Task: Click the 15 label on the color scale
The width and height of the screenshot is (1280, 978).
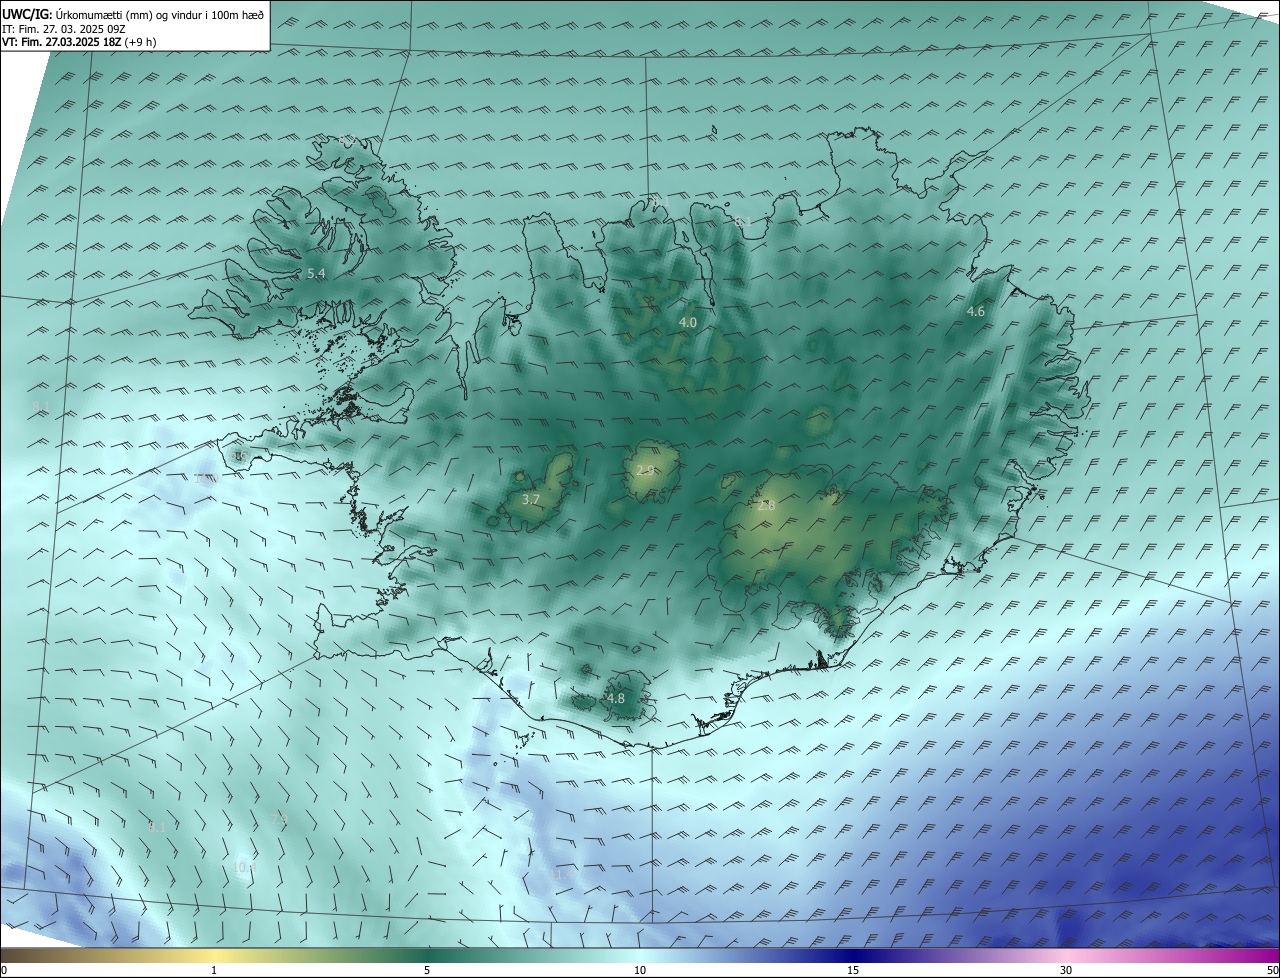Action: [x=853, y=970]
